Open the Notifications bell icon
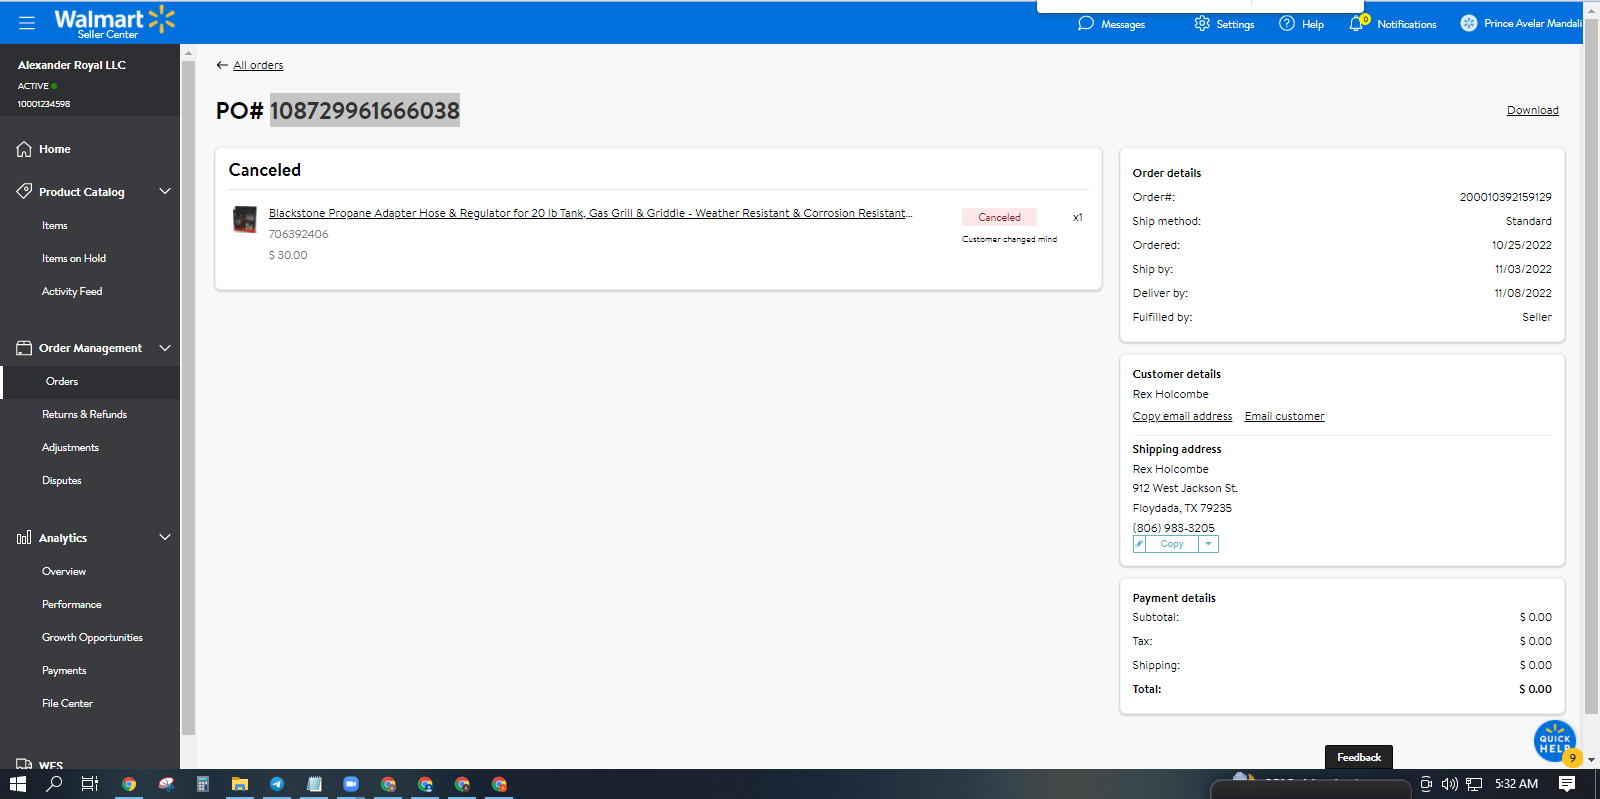The image size is (1600, 799). [1356, 23]
